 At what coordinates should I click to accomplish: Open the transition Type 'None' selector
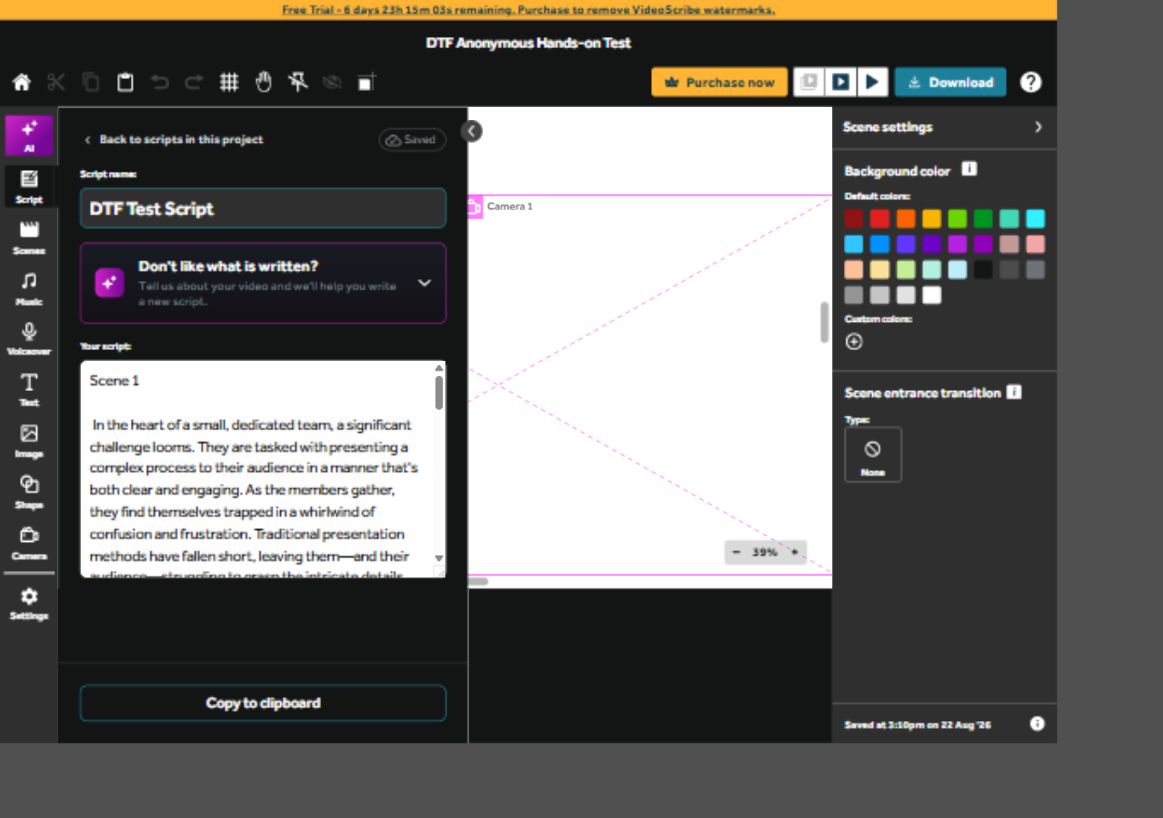click(873, 455)
